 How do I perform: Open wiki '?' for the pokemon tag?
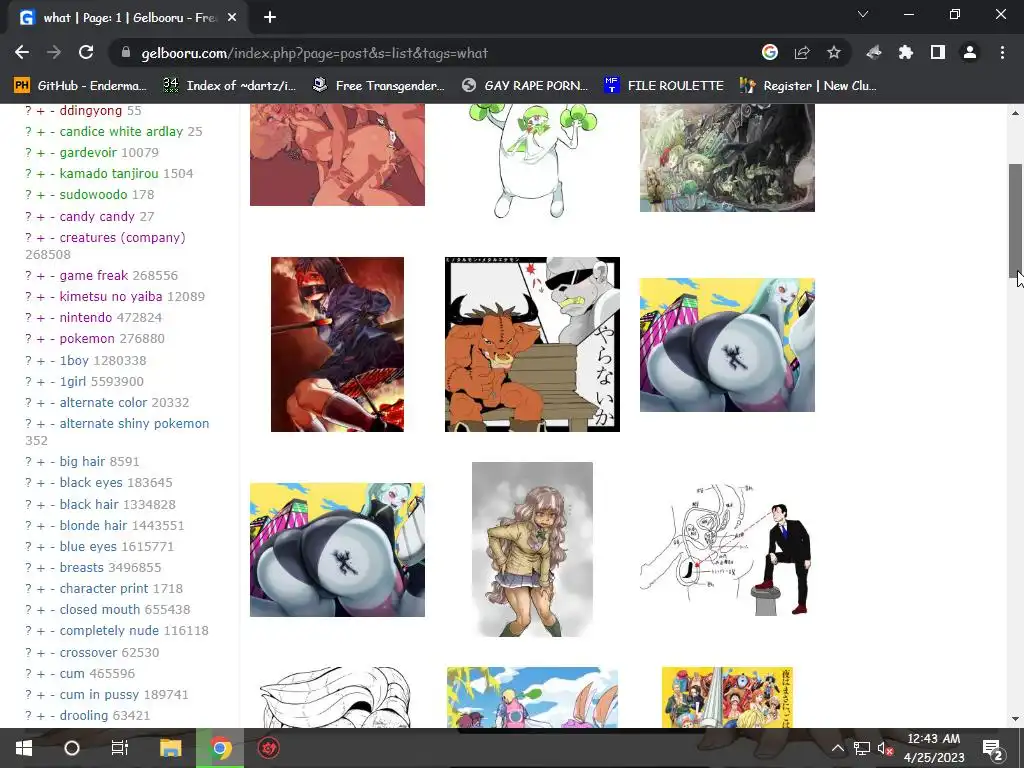28,339
